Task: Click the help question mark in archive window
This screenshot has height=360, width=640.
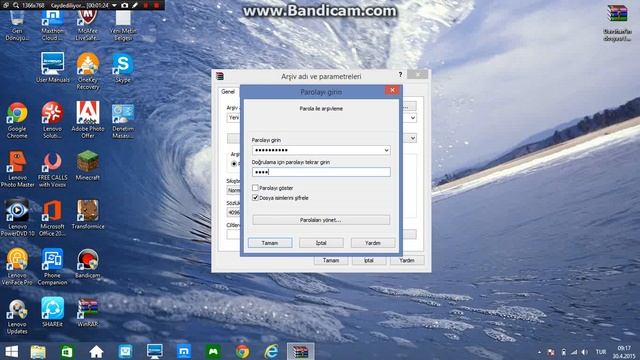Action: click(400, 75)
